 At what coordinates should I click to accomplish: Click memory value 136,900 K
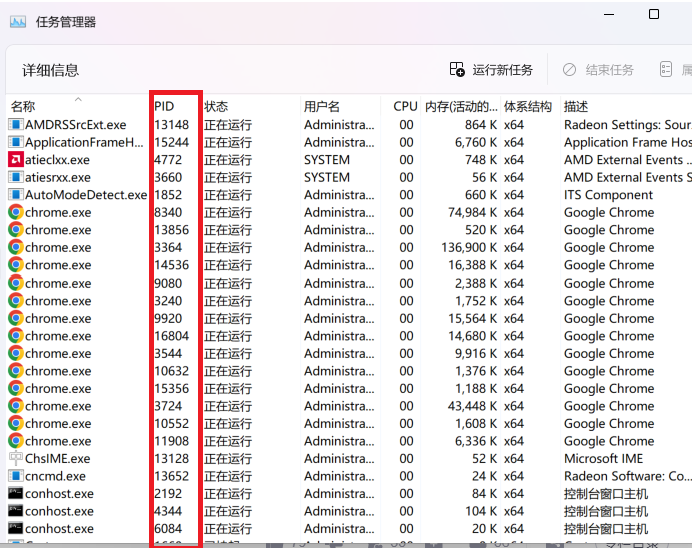tap(469, 248)
